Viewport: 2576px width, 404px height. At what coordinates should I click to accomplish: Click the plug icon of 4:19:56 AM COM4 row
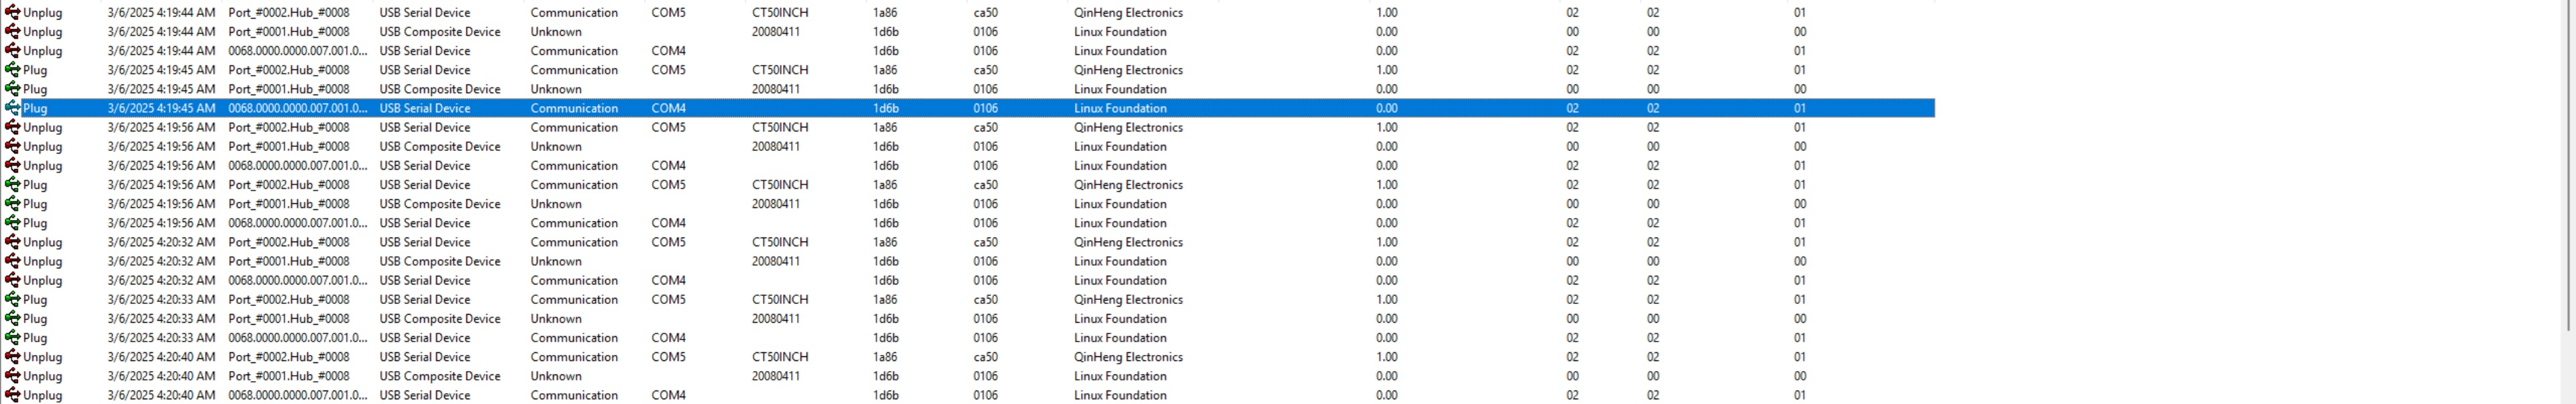point(12,223)
